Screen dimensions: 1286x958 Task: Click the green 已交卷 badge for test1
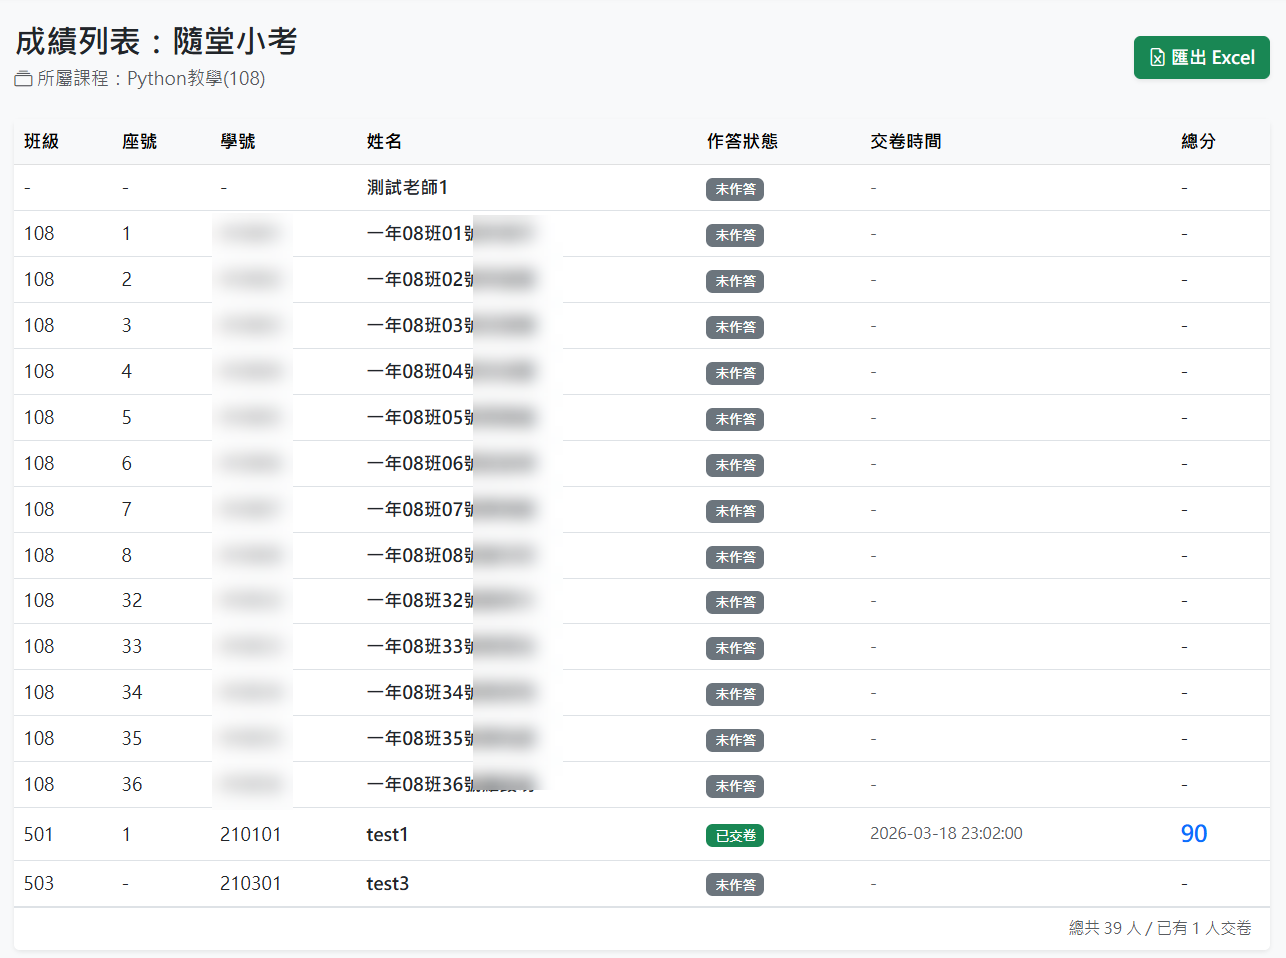coord(734,836)
